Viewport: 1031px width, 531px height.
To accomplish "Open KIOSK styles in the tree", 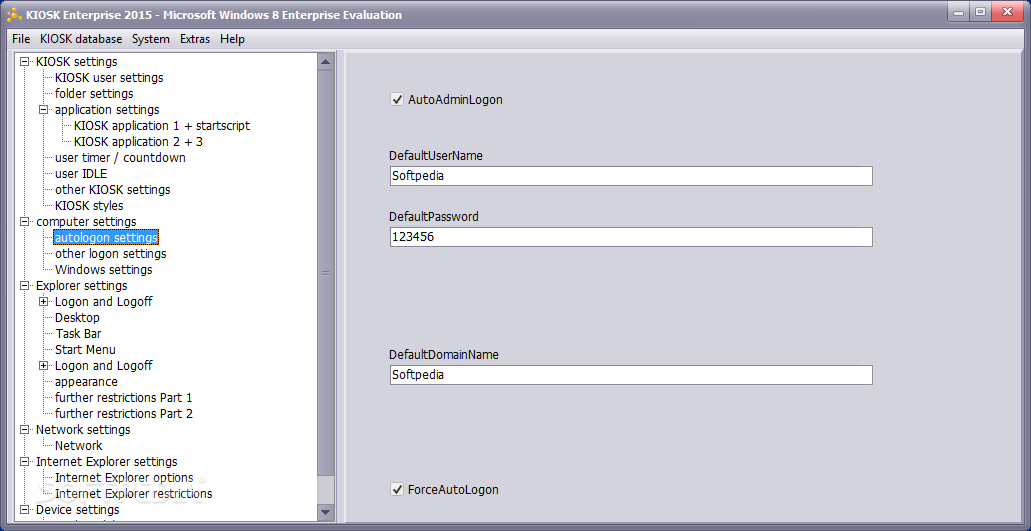I will (x=89, y=206).
